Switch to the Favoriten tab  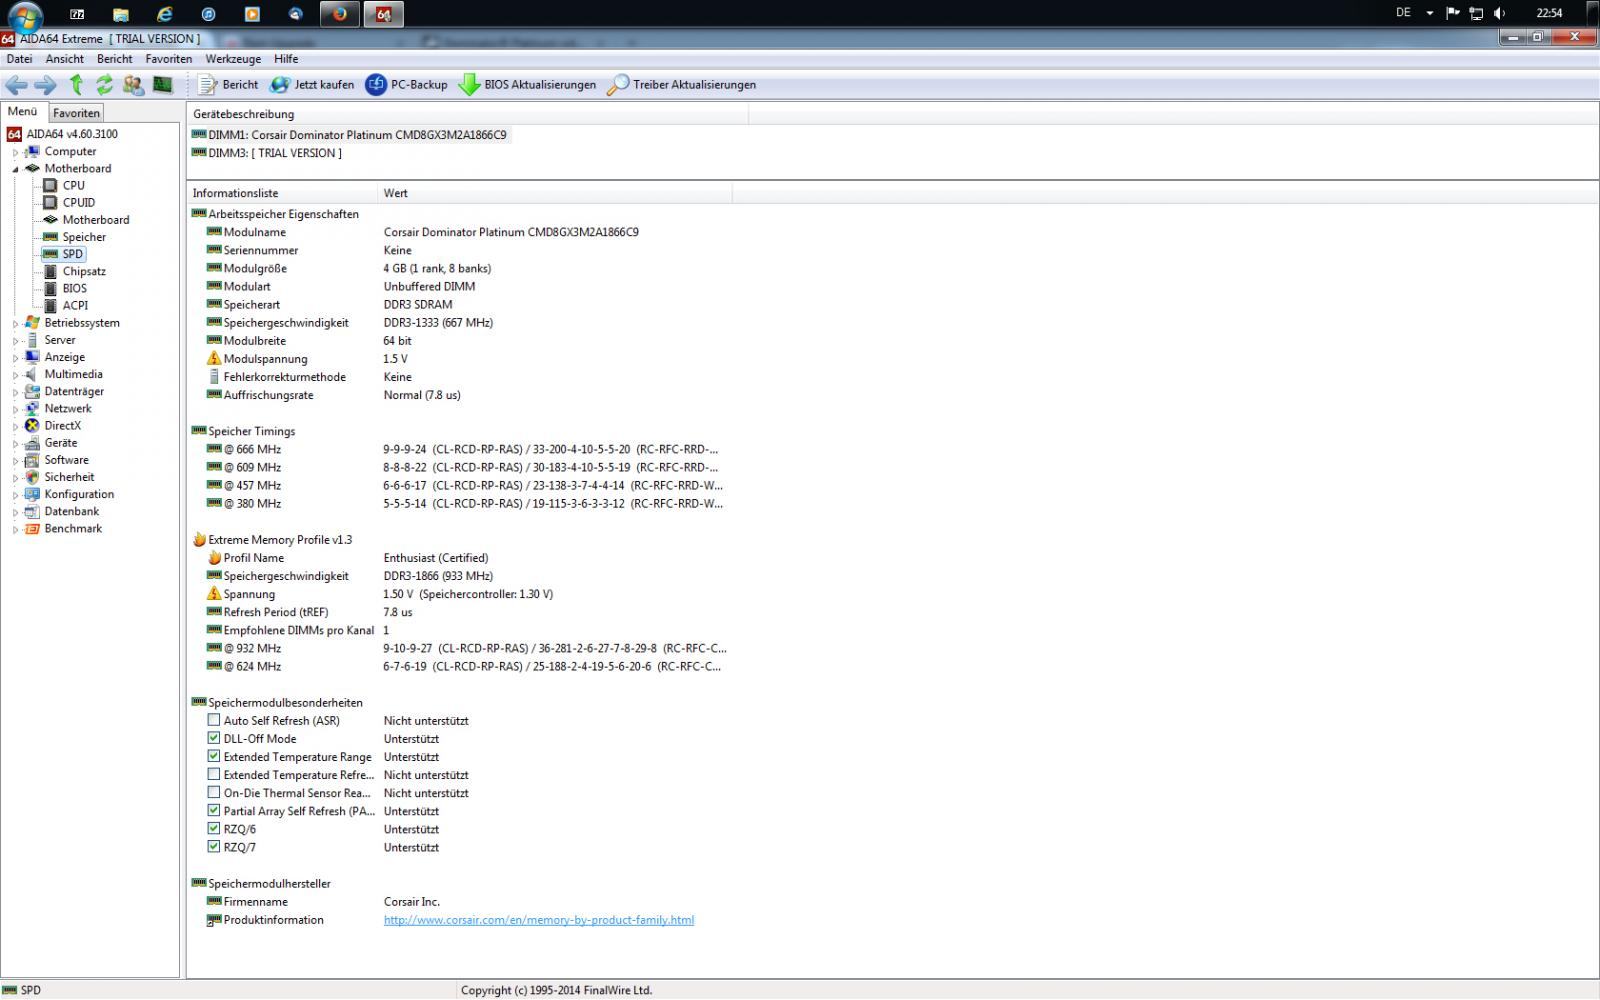76,113
